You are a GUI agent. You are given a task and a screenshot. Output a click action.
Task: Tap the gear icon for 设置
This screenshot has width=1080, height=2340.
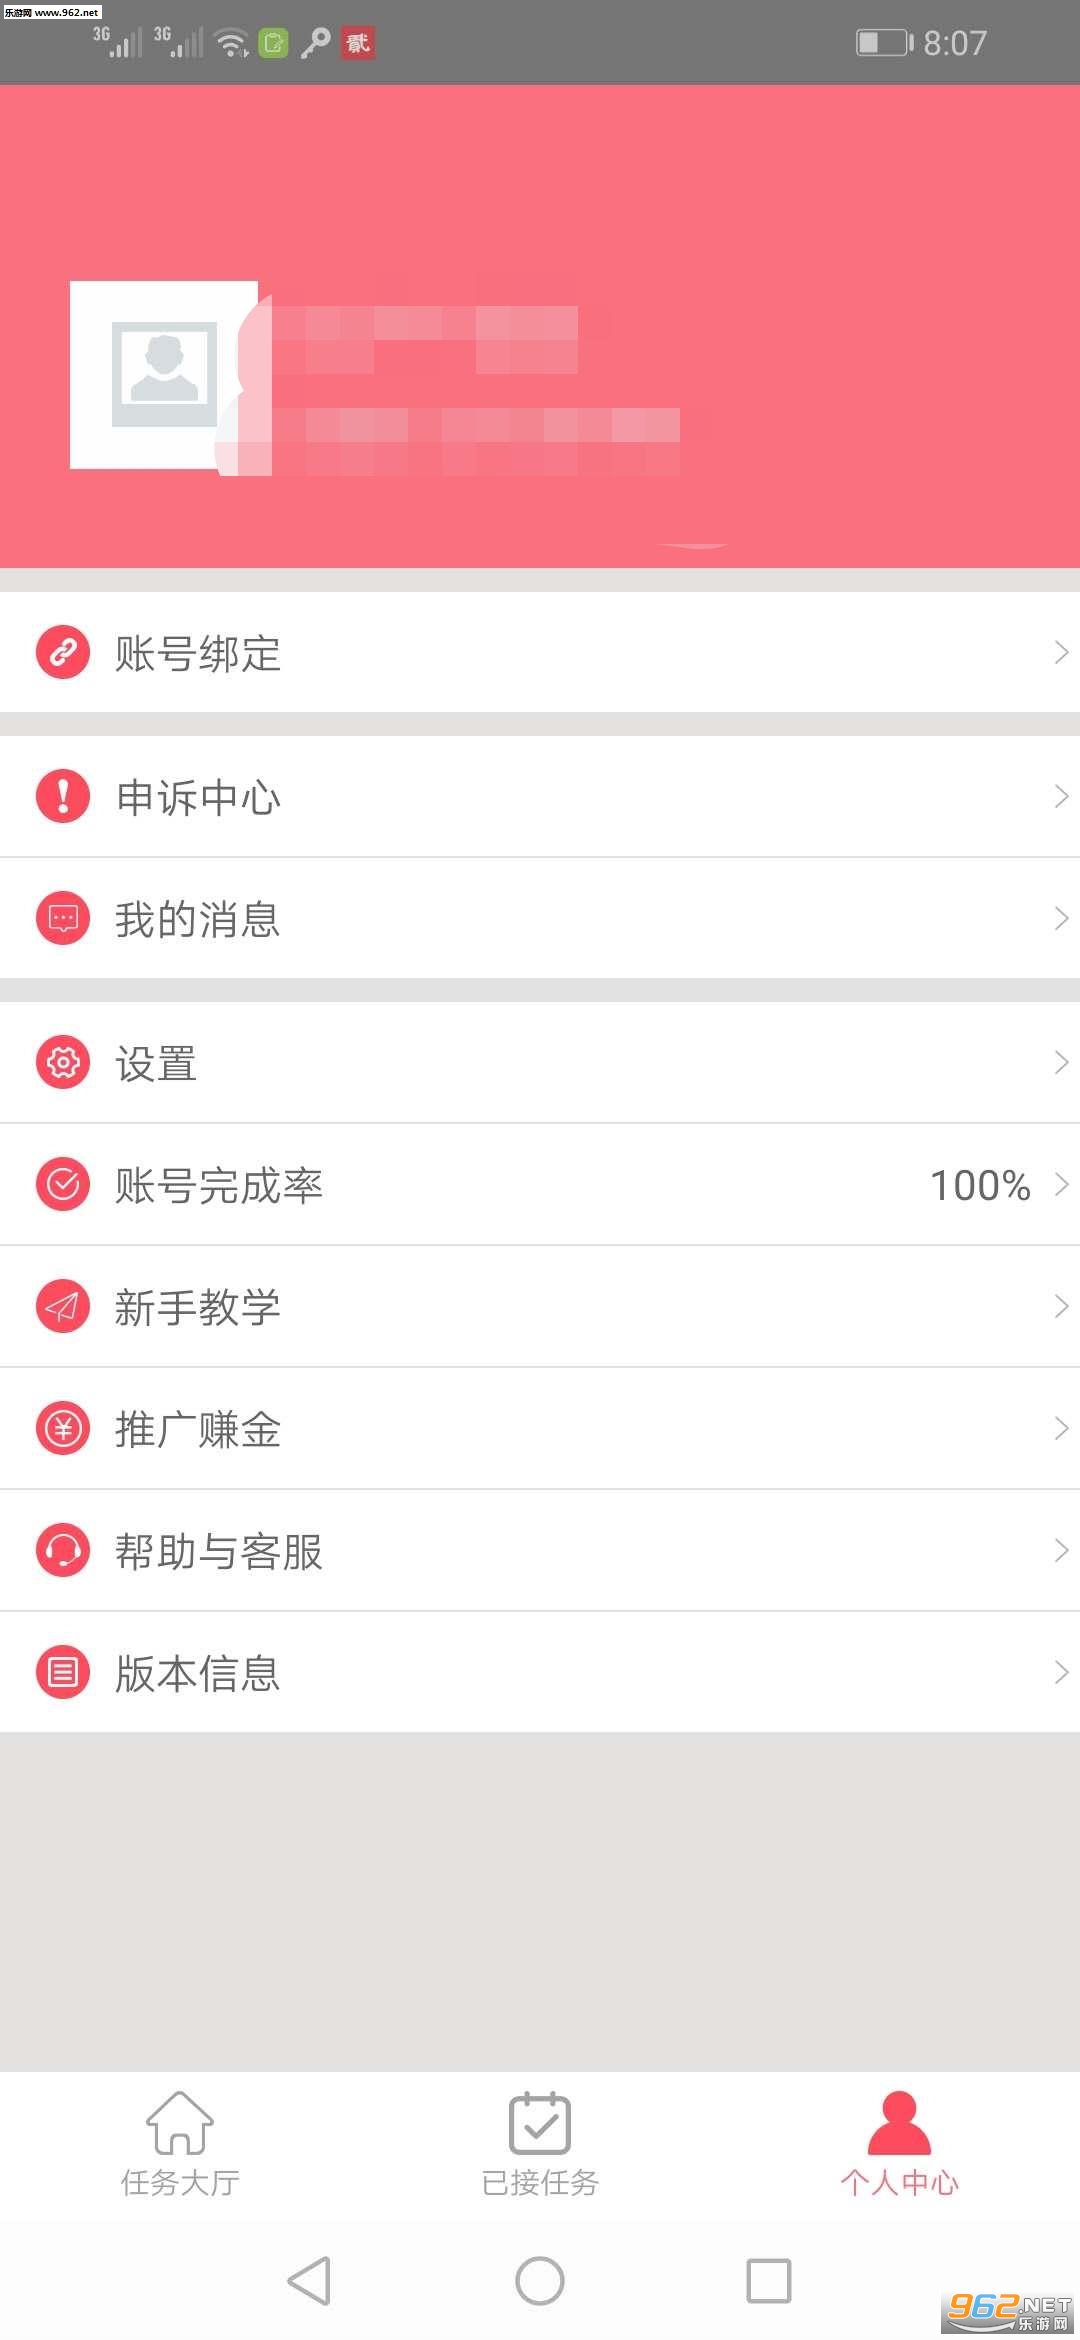click(x=63, y=1062)
